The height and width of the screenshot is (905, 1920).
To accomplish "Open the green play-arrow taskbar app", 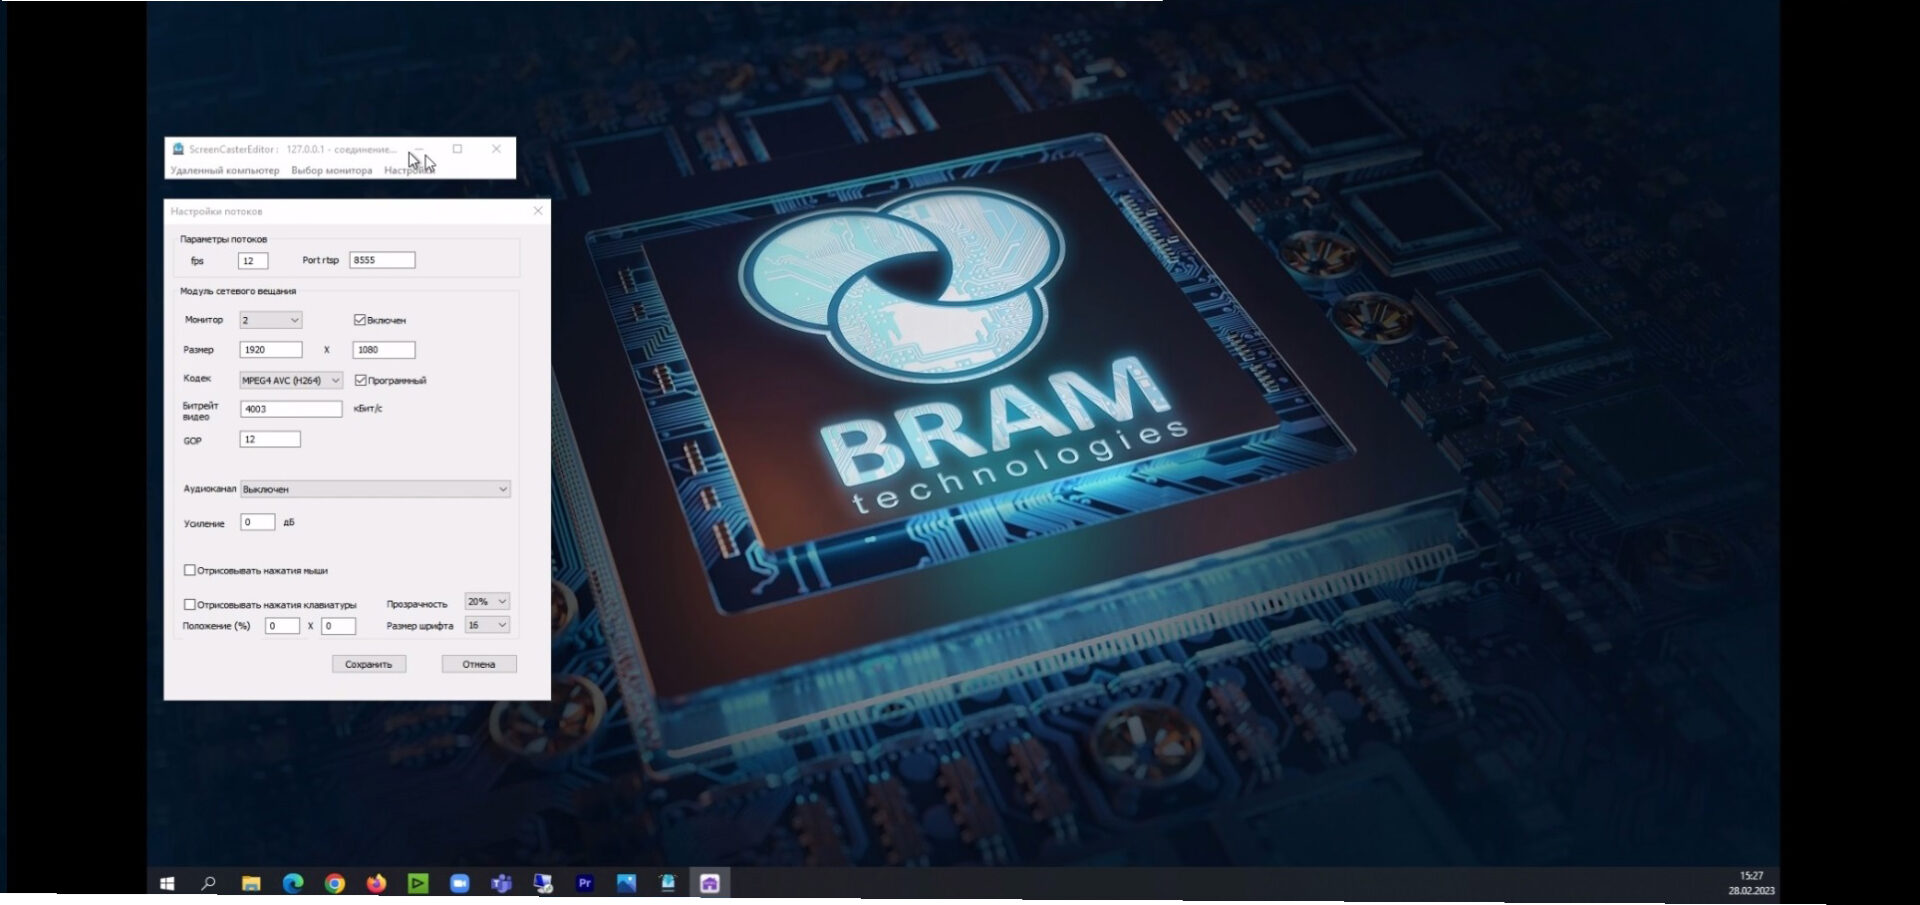I will (x=418, y=883).
